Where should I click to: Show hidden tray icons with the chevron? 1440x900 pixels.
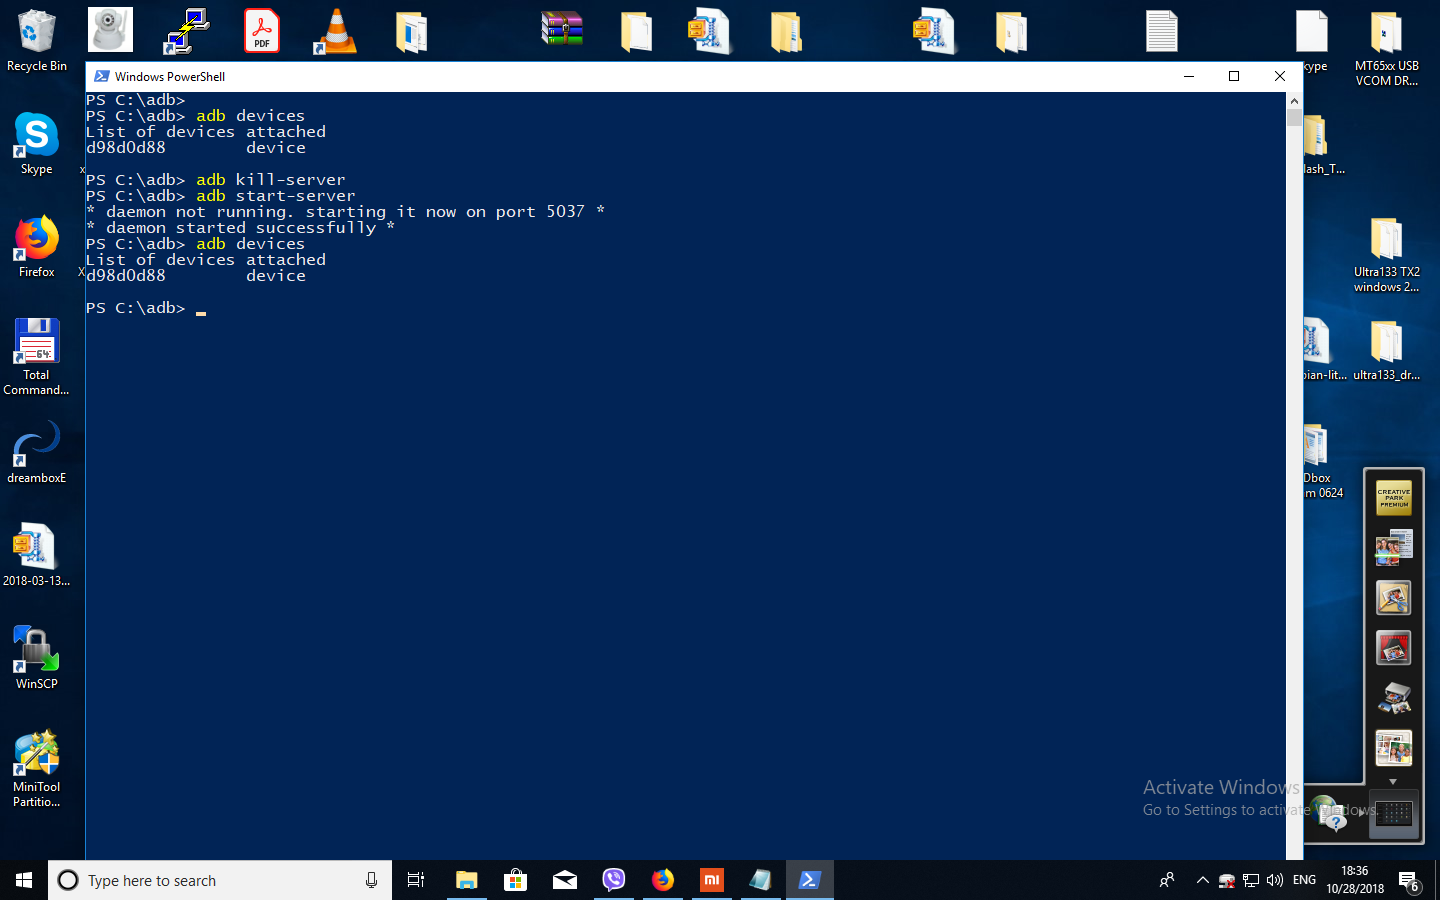coord(1202,880)
